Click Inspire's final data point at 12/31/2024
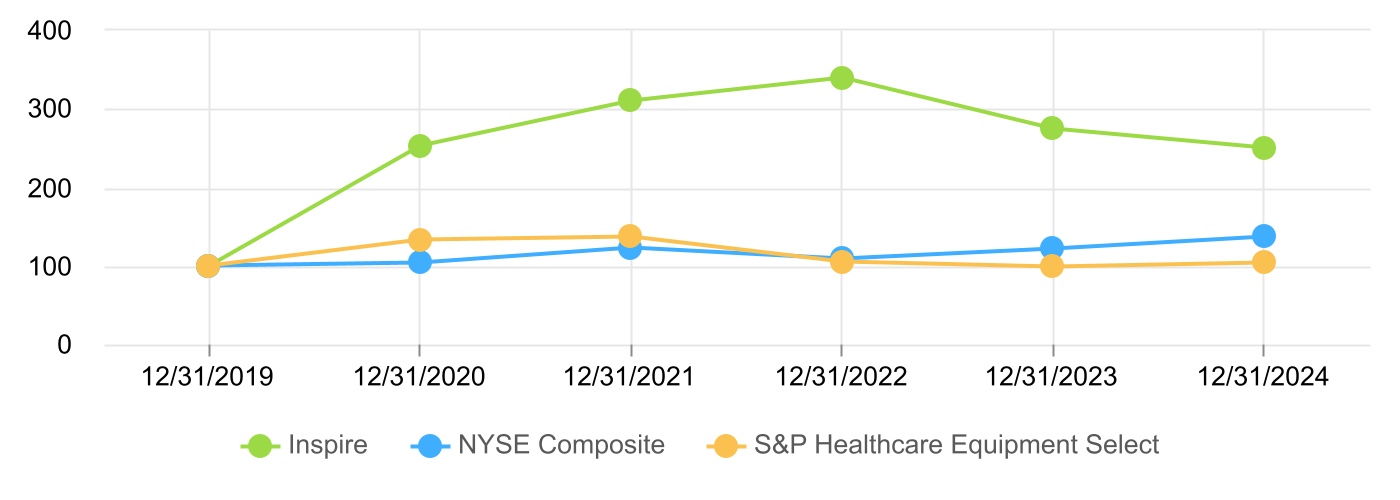The height and width of the screenshot is (500, 1400). click(x=1263, y=148)
